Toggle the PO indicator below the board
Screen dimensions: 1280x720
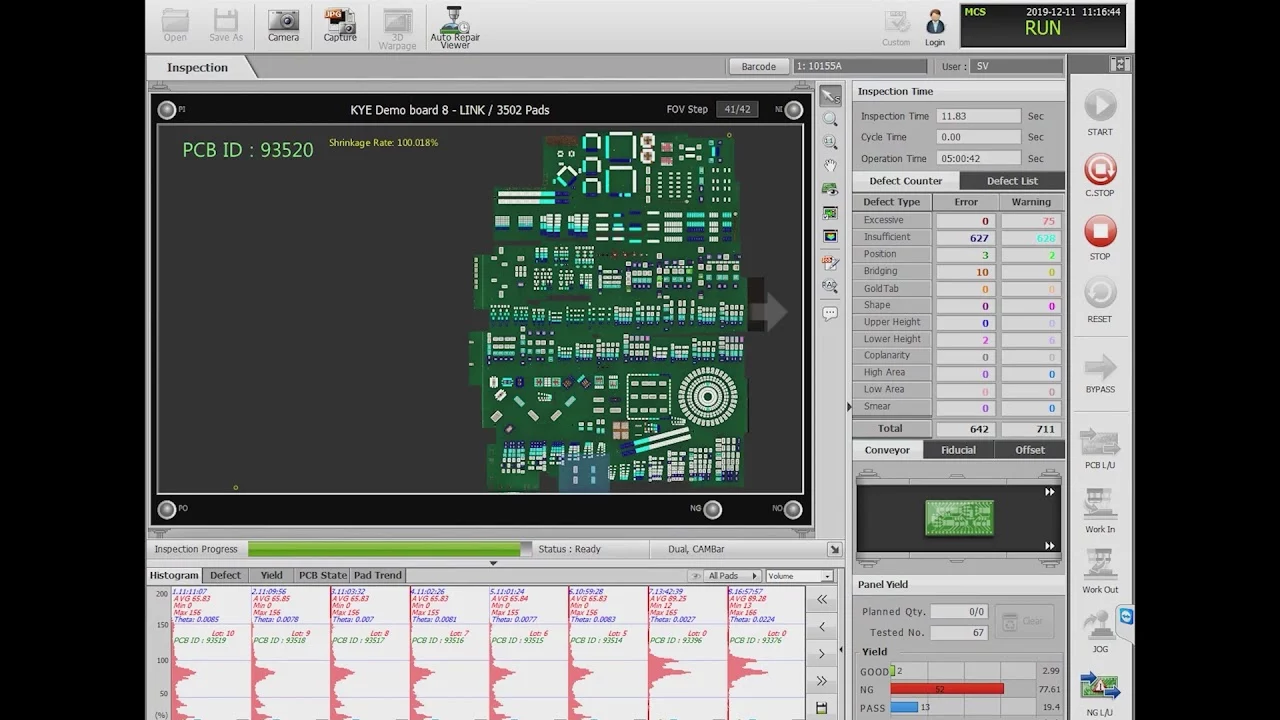coord(167,509)
